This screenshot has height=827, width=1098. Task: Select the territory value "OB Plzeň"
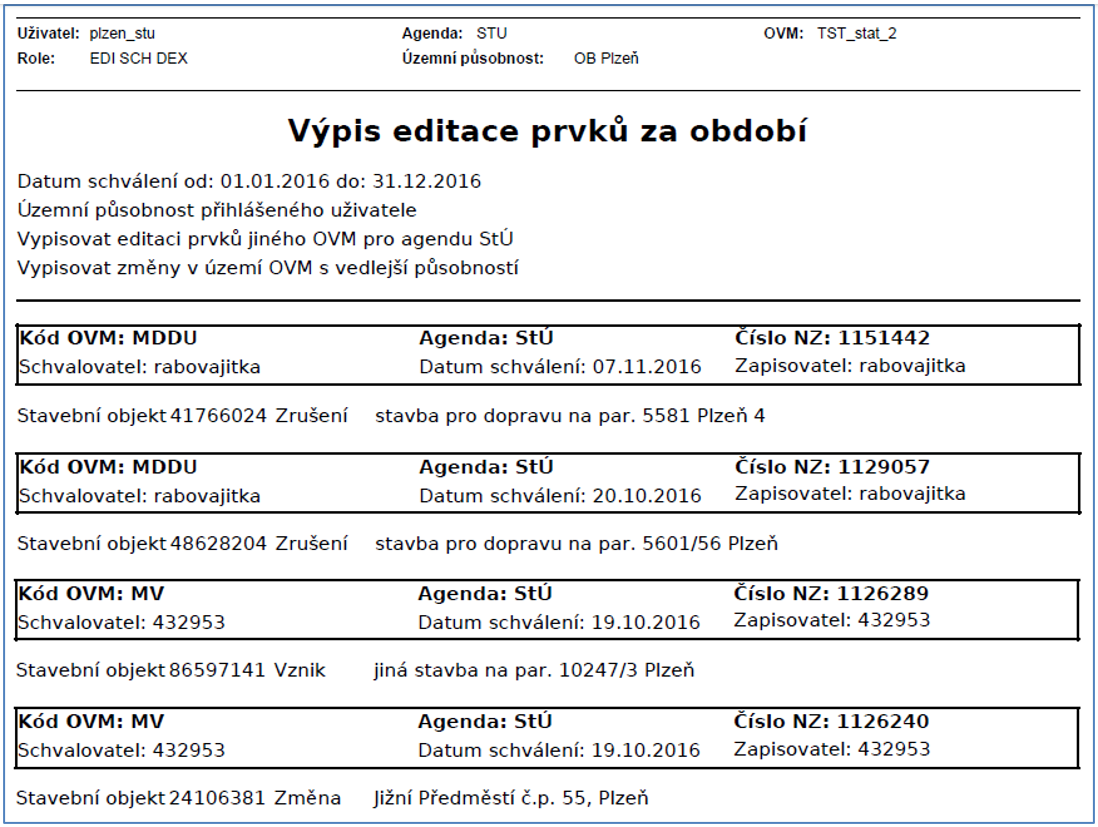click(606, 58)
